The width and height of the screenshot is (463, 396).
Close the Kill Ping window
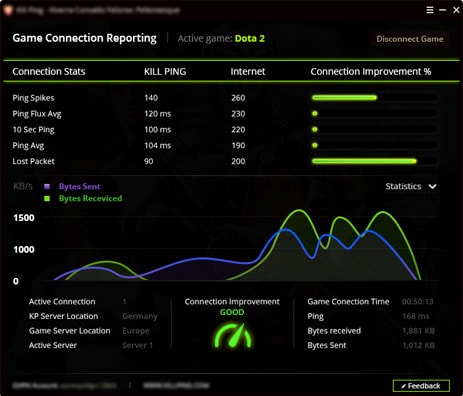[x=456, y=10]
